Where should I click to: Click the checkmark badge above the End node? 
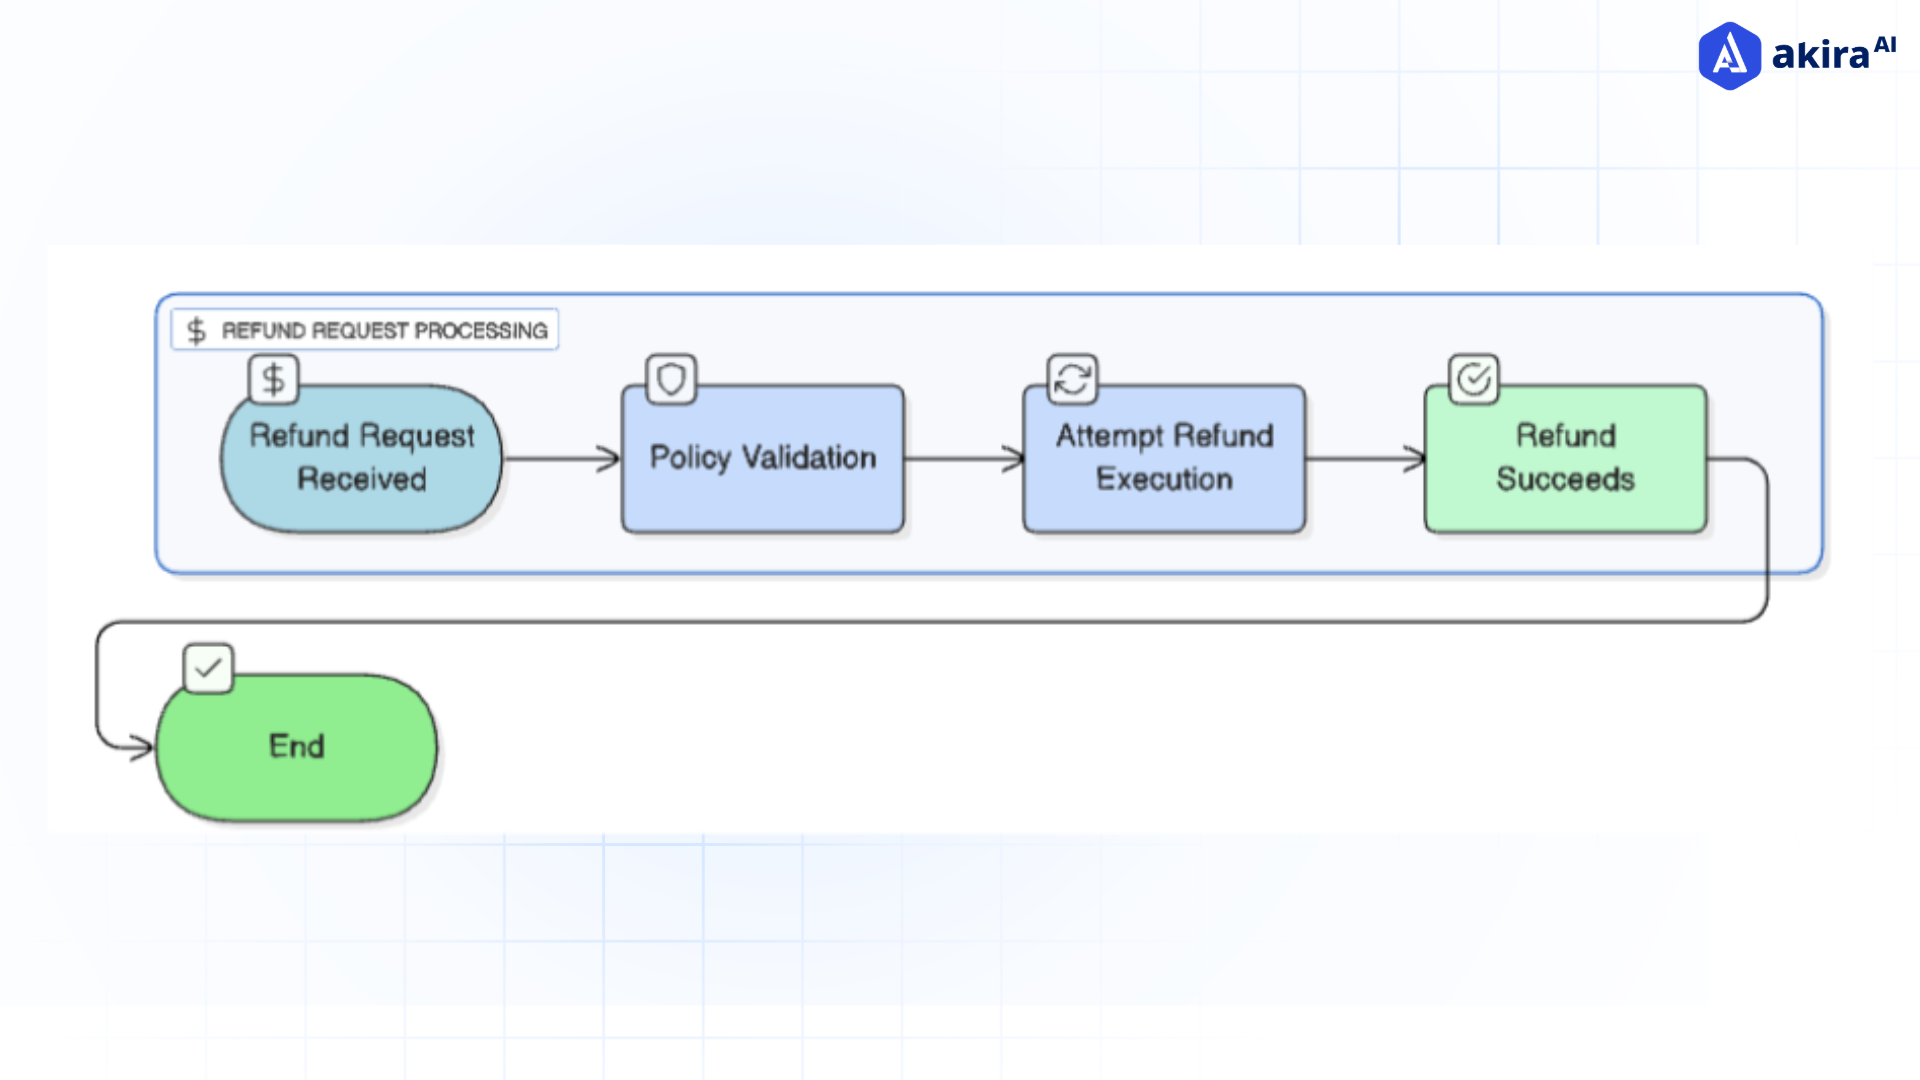coord(207,666)
